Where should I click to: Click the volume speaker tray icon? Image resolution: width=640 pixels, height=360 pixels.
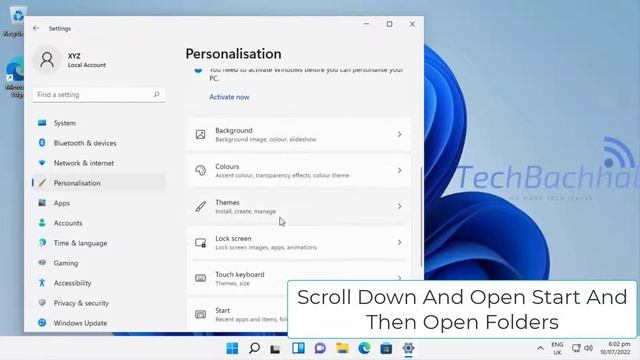click(588, 348)
